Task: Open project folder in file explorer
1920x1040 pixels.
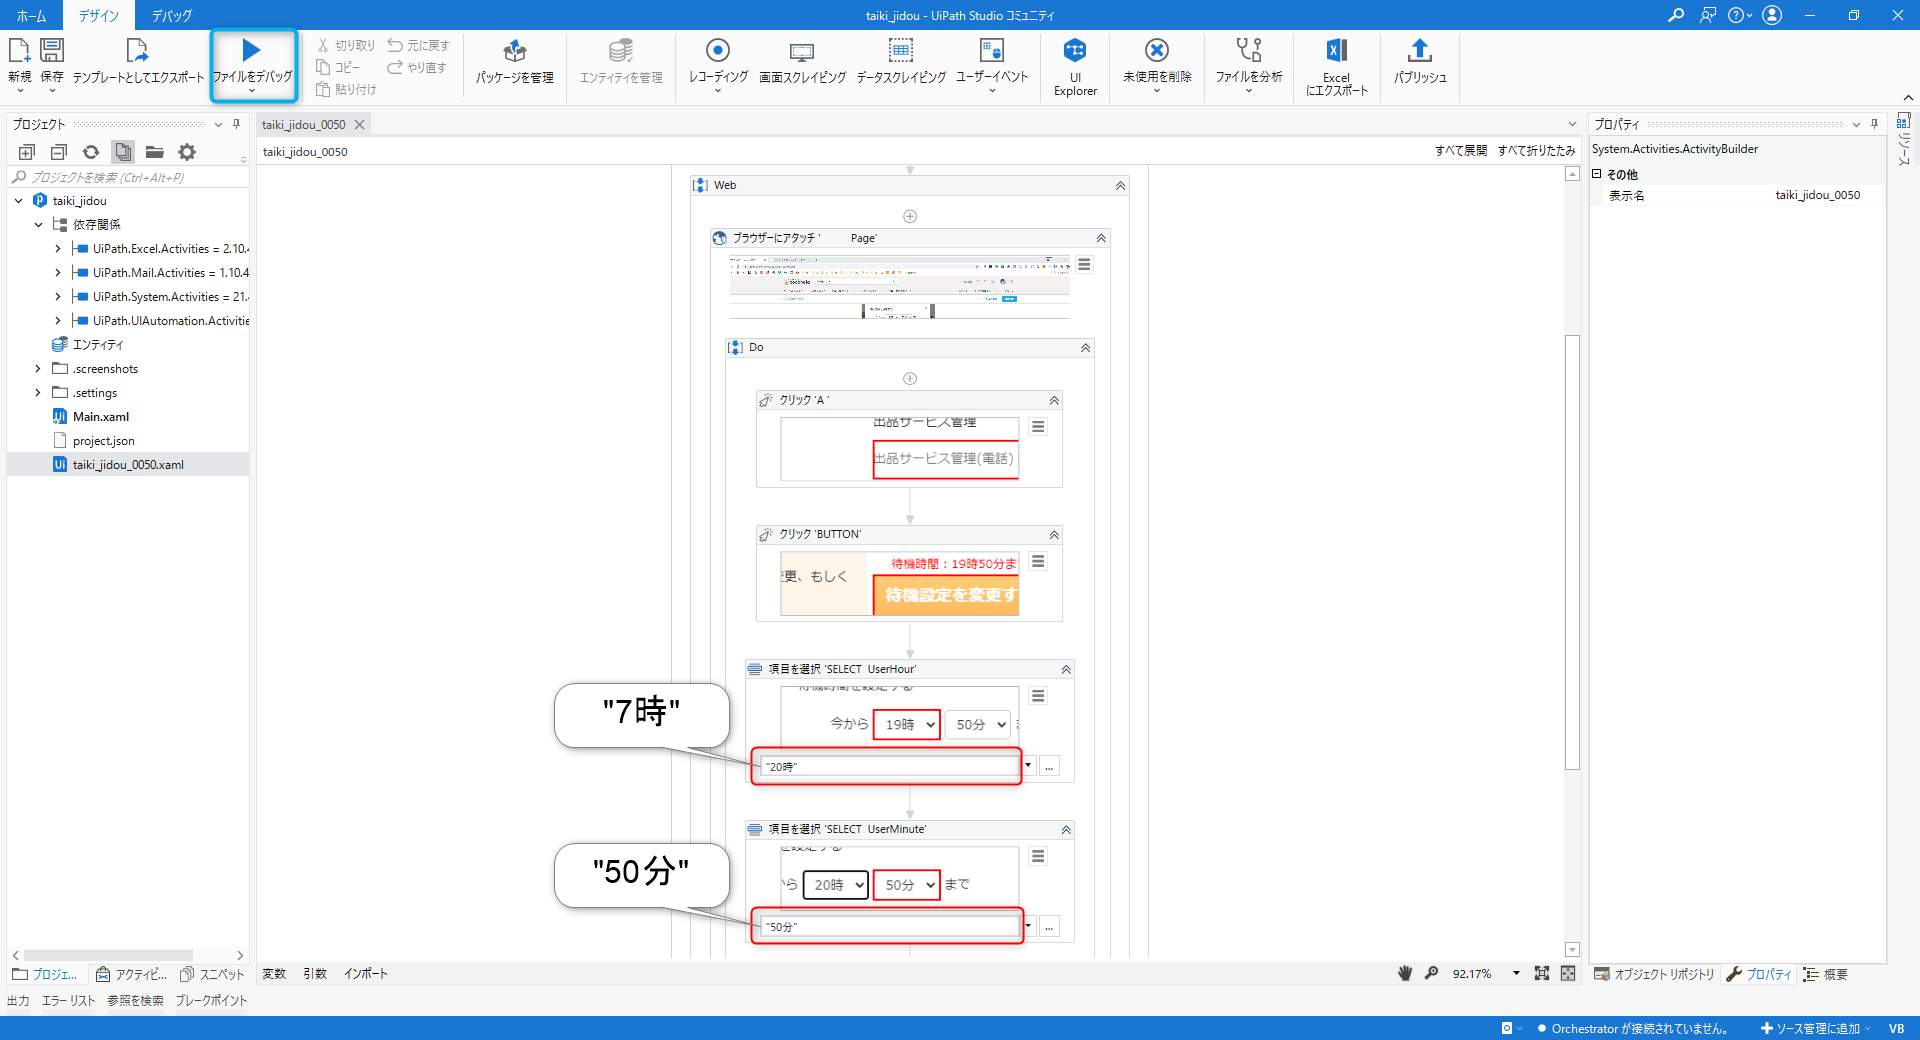Action: [x=155, y=152]
